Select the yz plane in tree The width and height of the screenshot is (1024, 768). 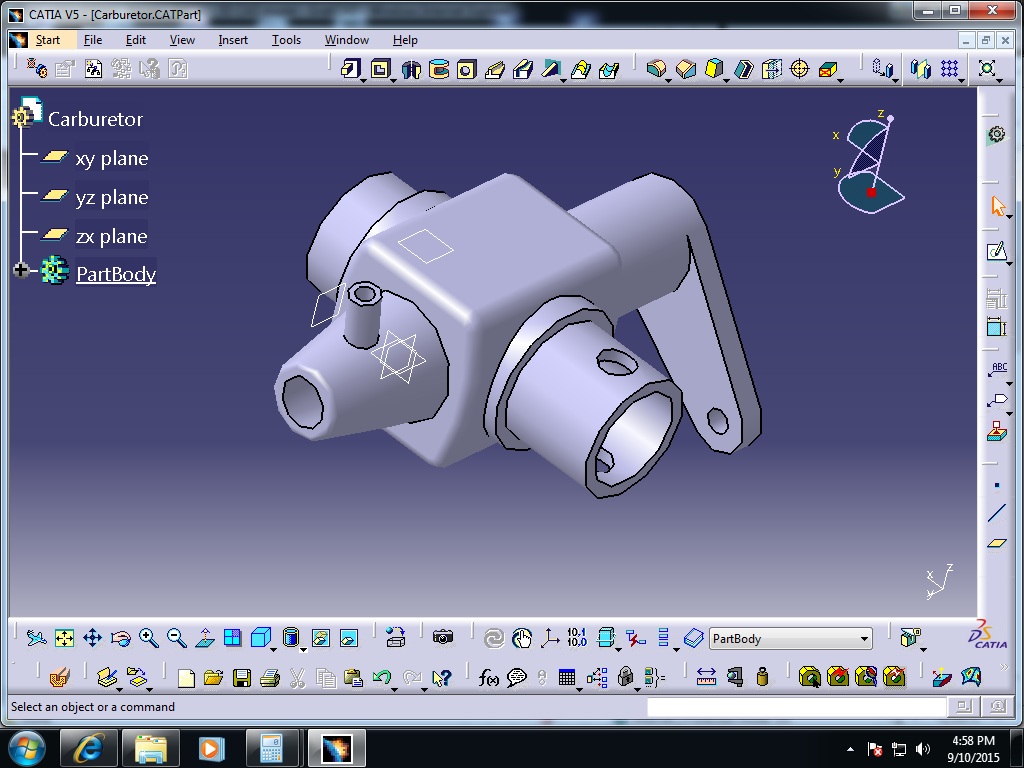pyautogui.click(x=112, y=197)
